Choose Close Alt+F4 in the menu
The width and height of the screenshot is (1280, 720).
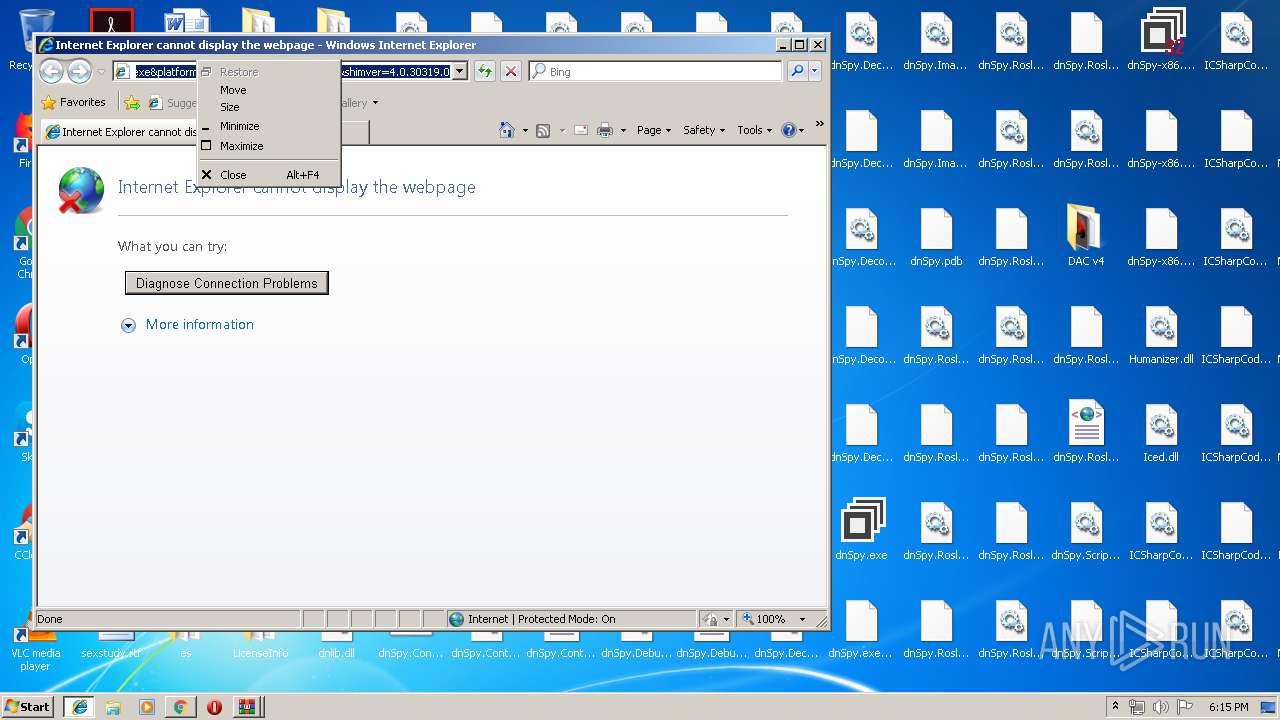[269, 175]
